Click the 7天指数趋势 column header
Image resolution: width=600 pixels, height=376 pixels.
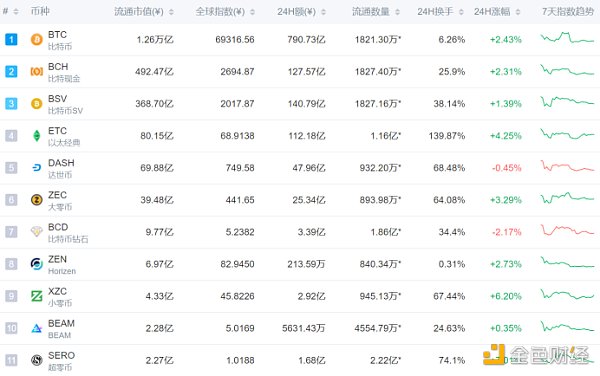(568, 11)
